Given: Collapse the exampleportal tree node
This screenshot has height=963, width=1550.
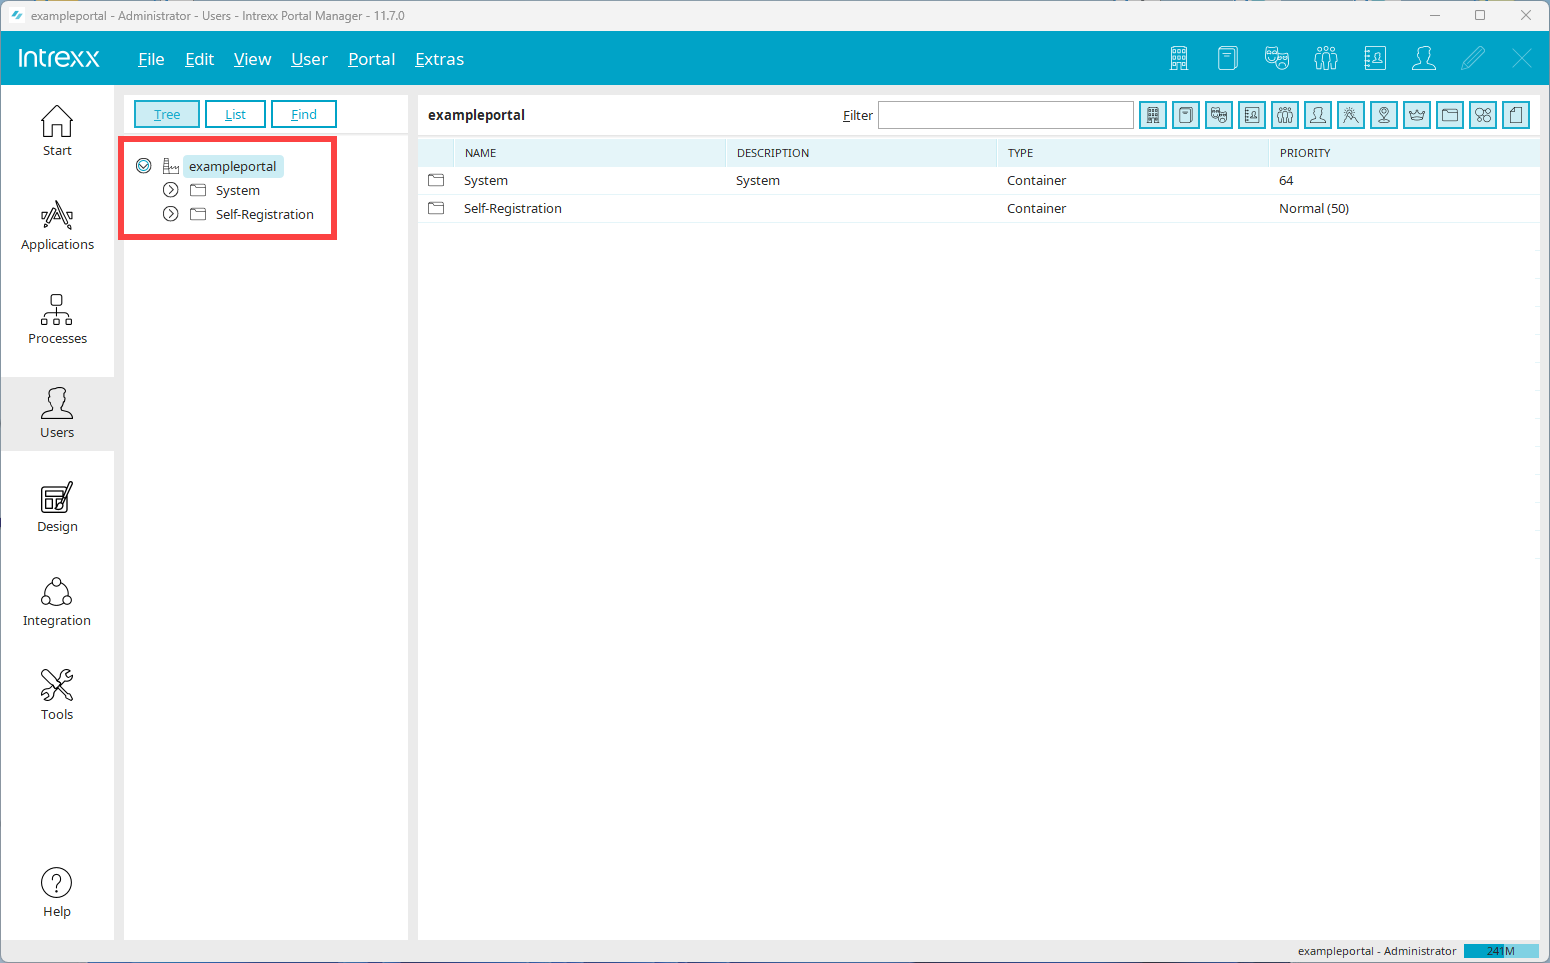Looking at the screenshot, I should click(144, 166).
